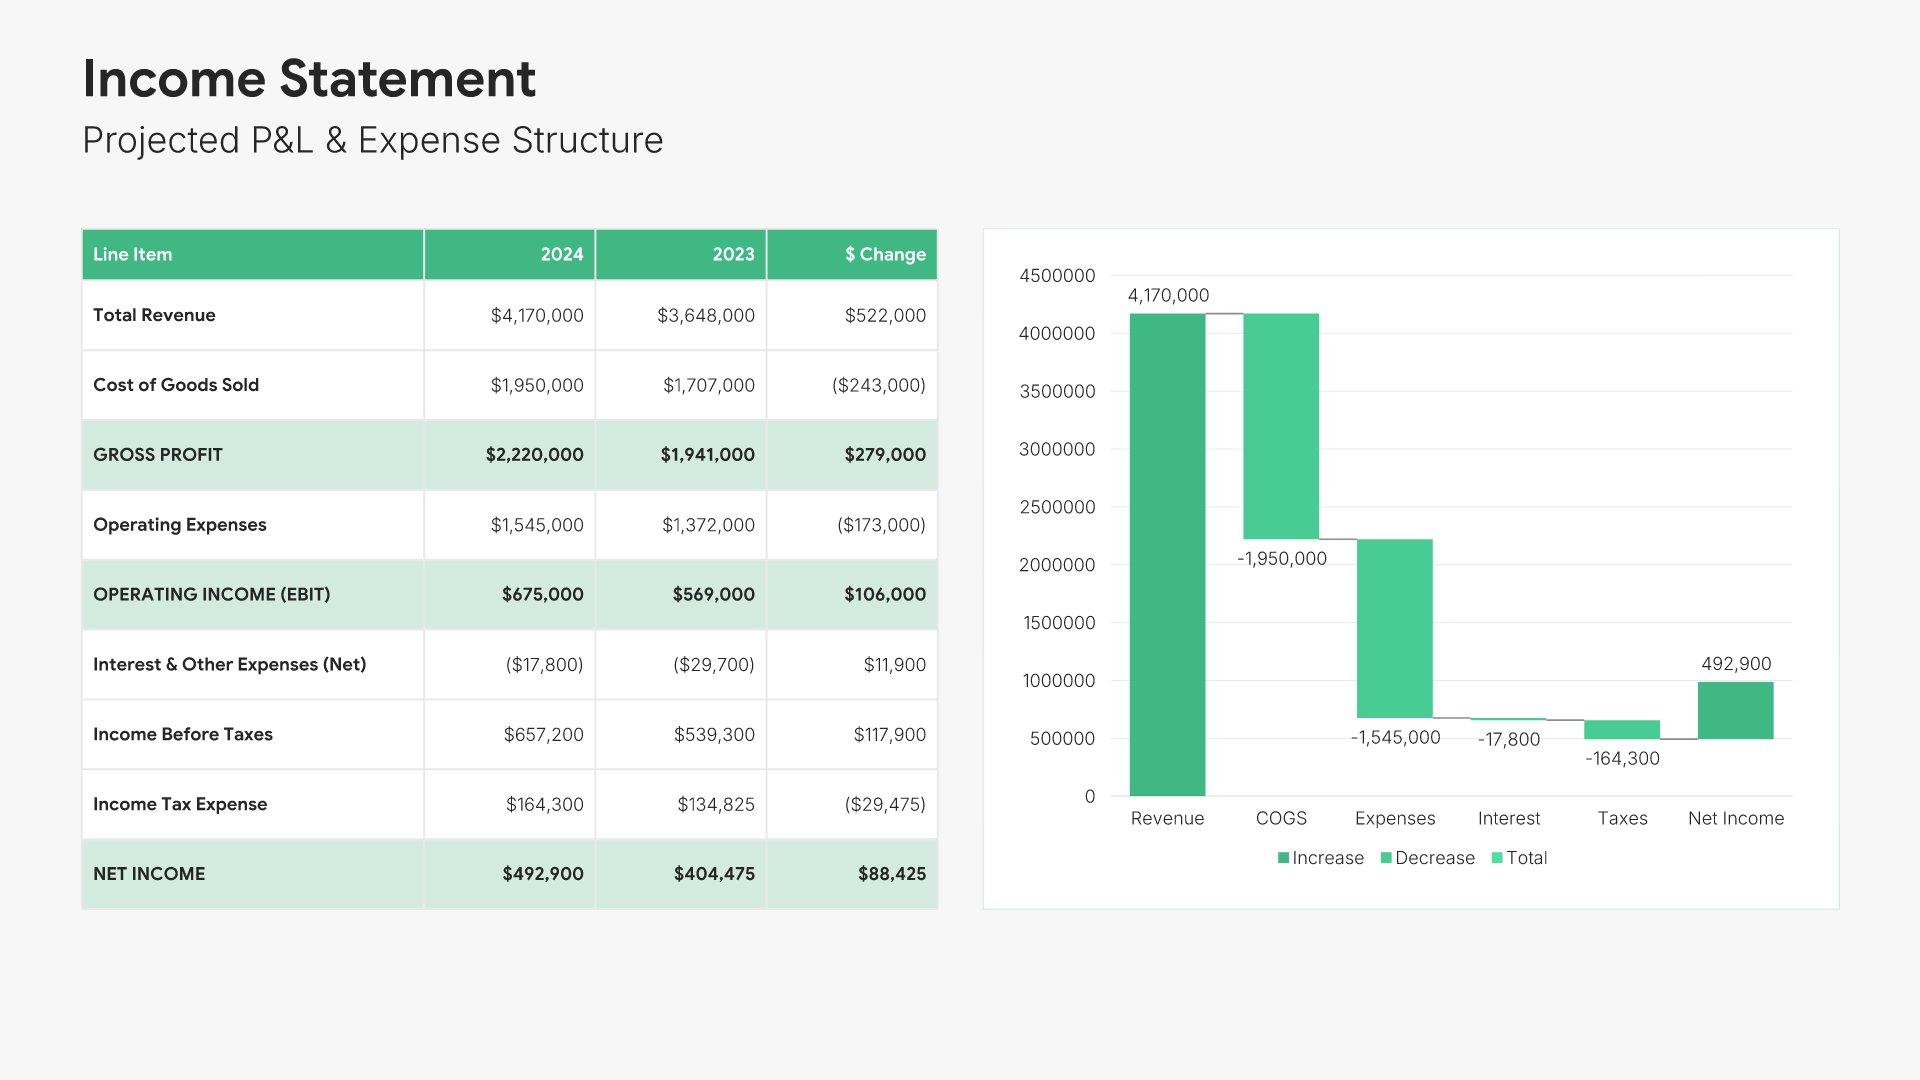Viewport: 1920px width, 1080px height.
Task: Select the Projected P&L subtitle text
Action: point(372,140)
